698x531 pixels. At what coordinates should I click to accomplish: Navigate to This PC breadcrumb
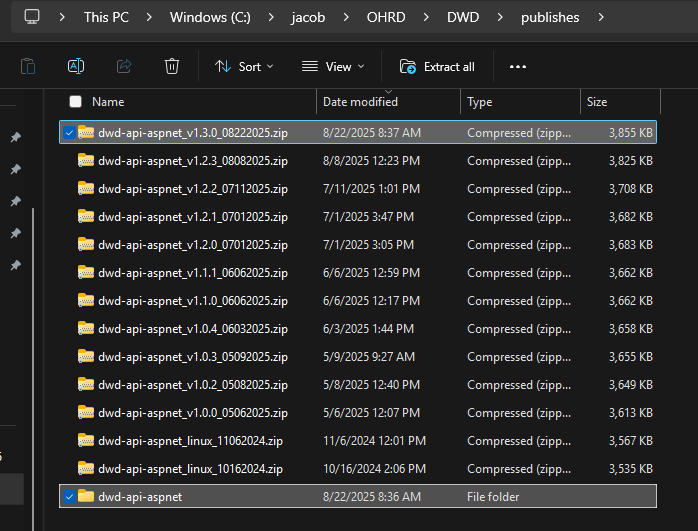(106, 17)
